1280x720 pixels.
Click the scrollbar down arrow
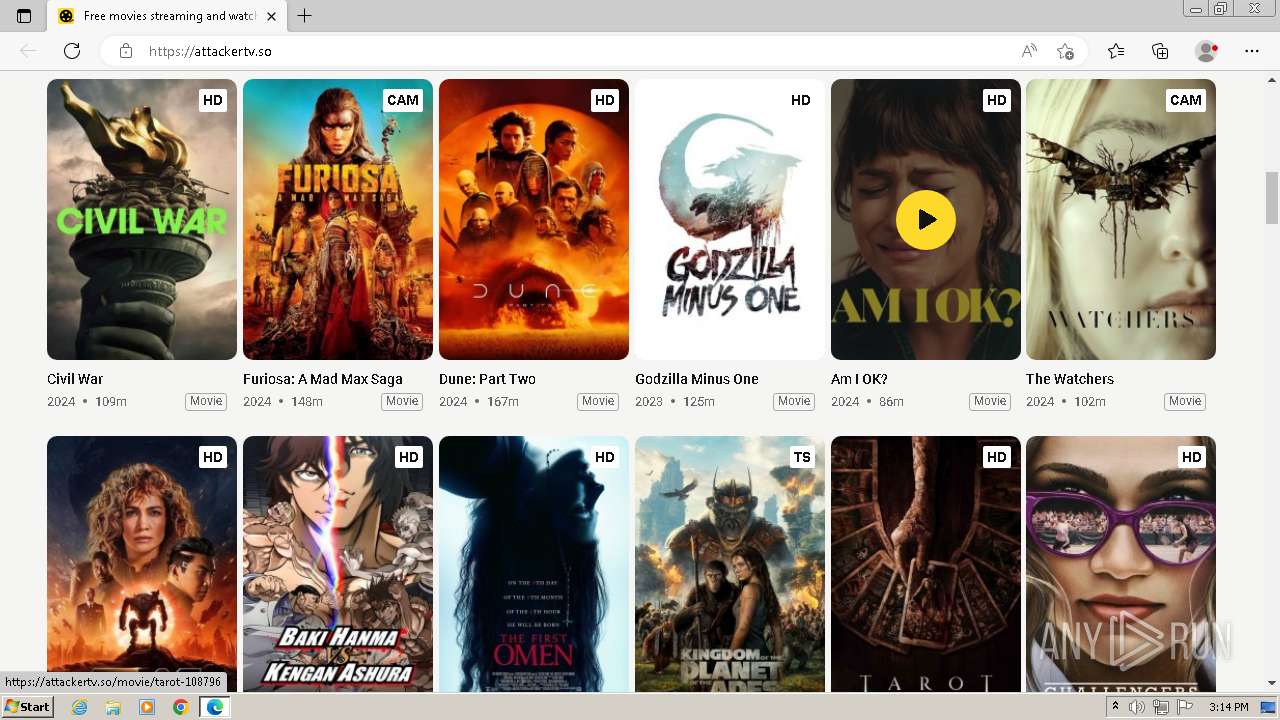pos(1272,683)
